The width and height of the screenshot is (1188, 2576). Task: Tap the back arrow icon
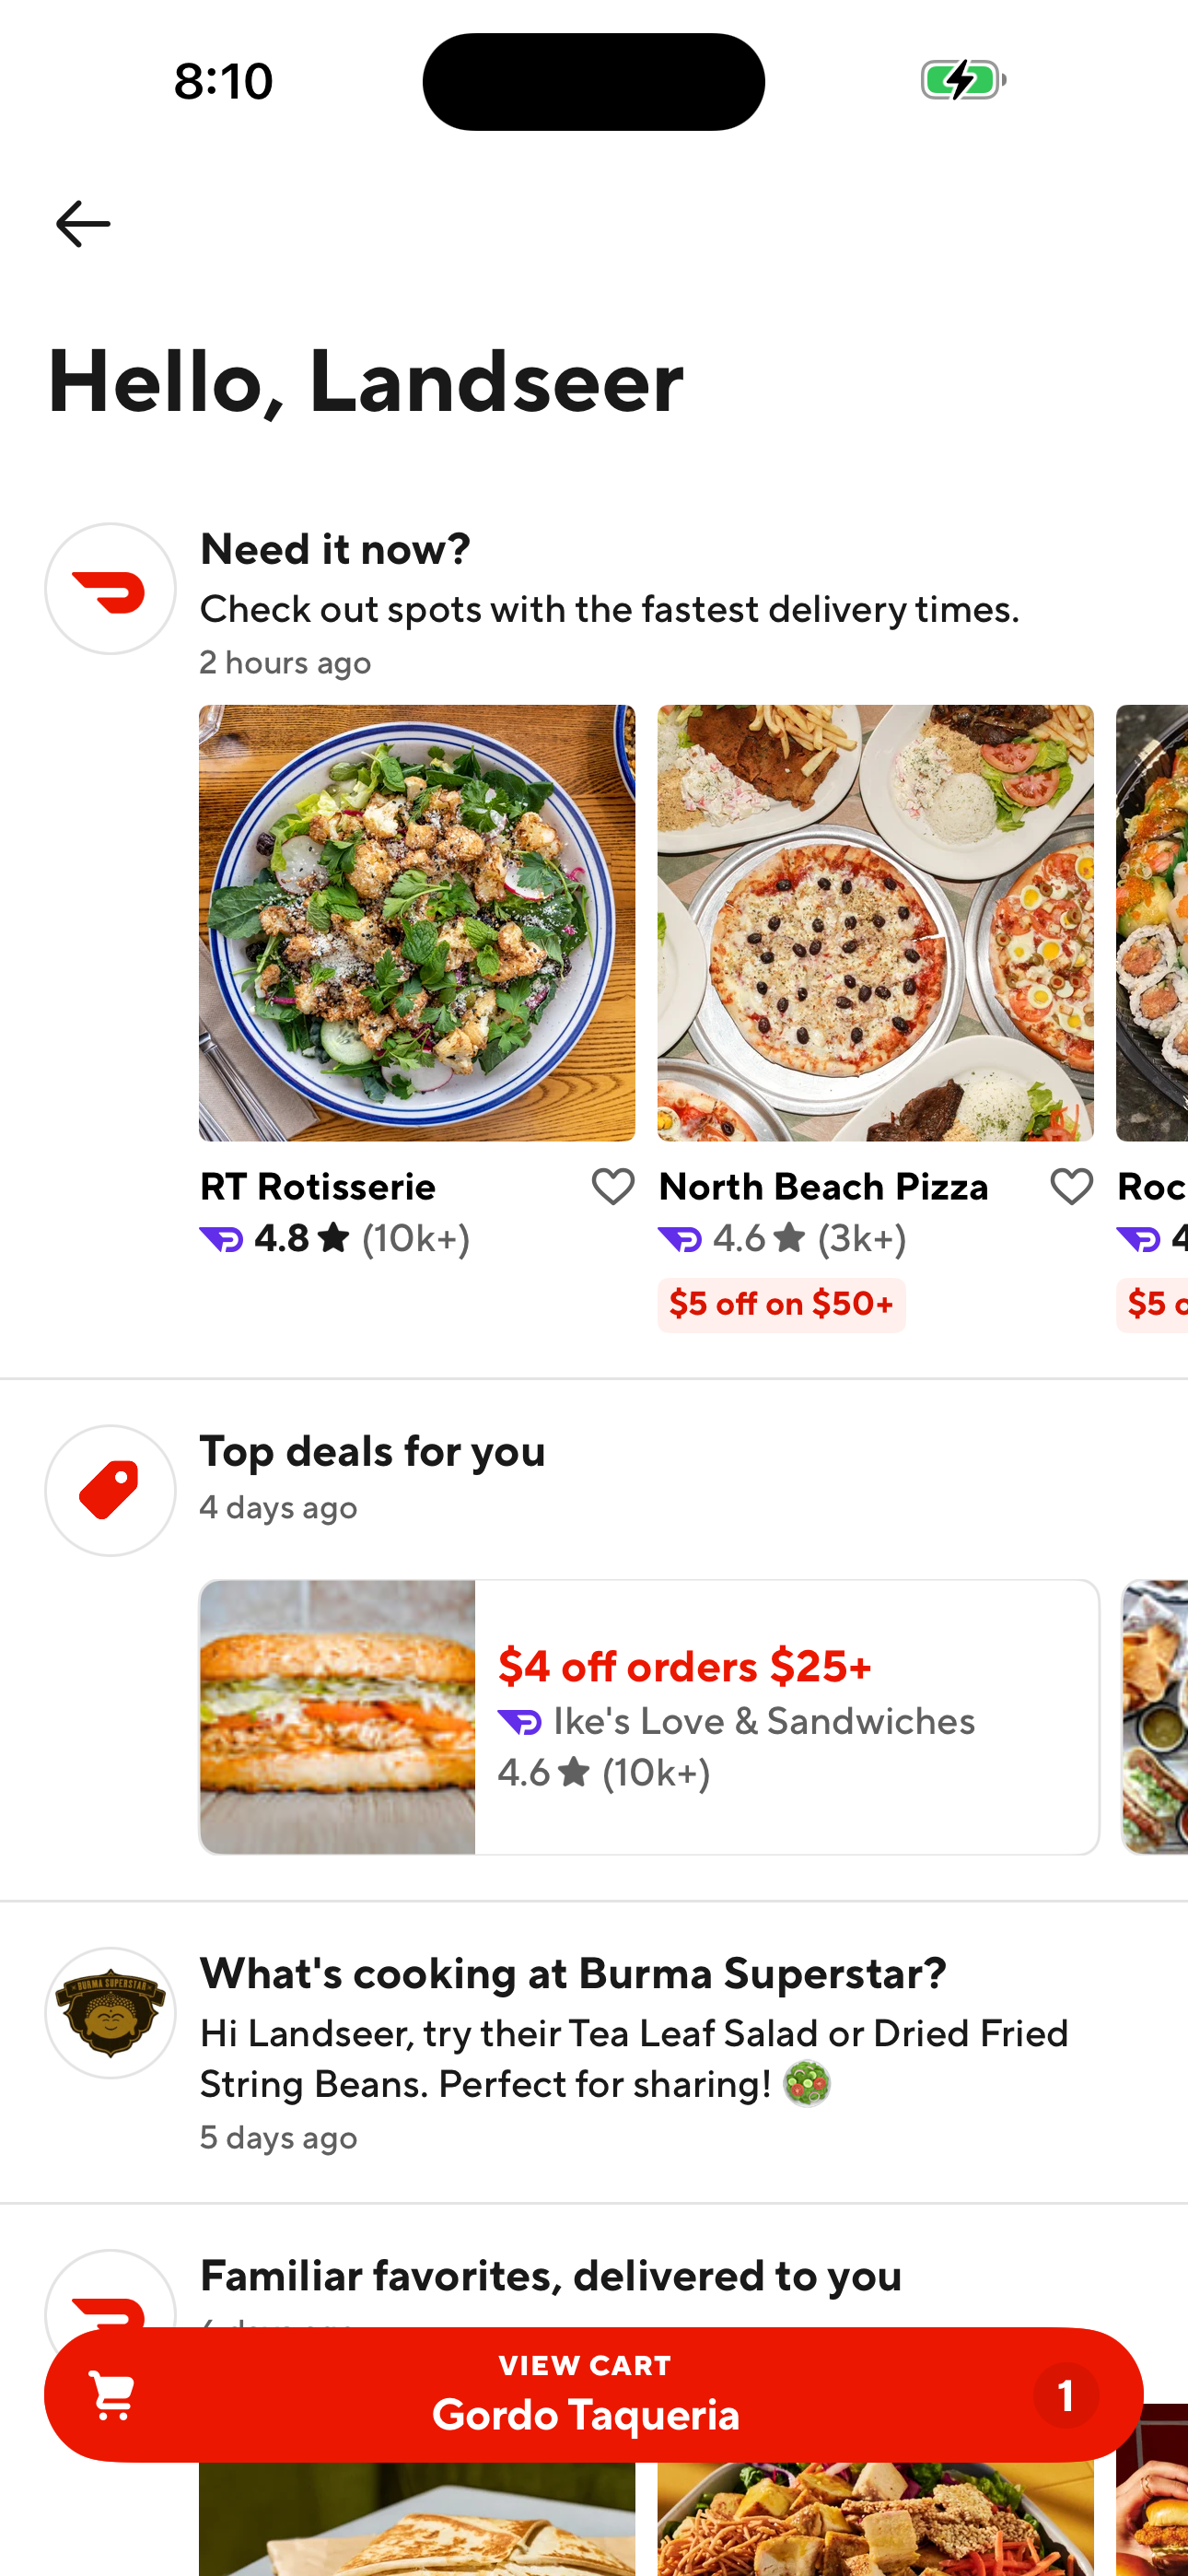(x=83, y=223)
